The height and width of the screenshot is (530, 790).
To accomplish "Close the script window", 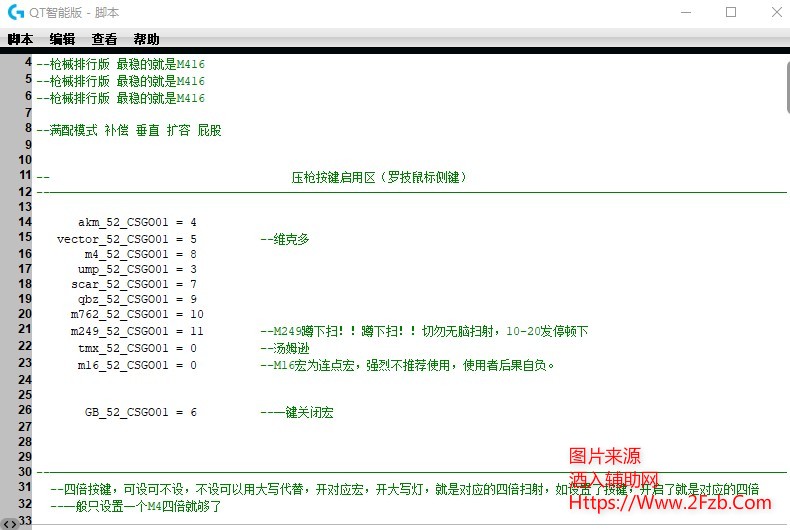I will [776, 12].
